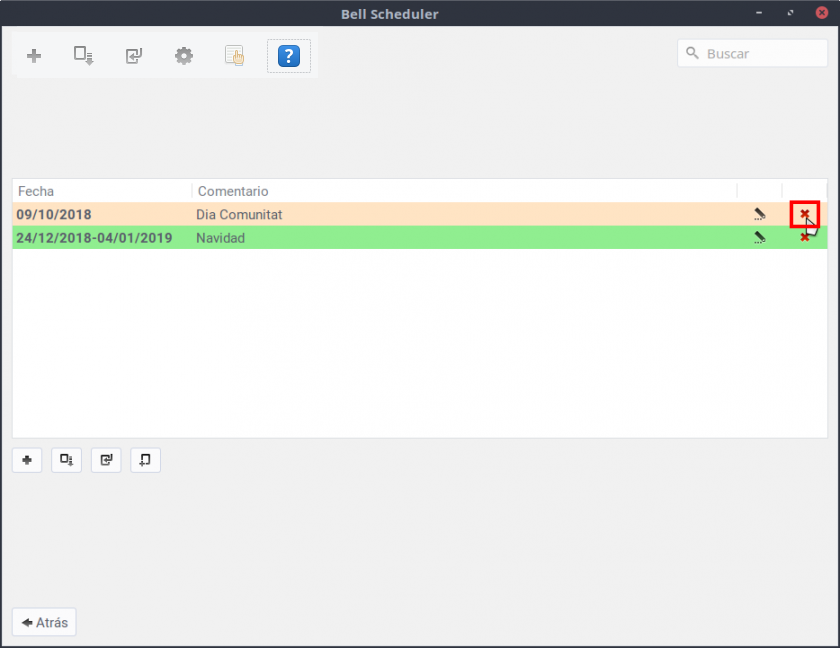Click the Buscar search field
The image size is (840, 648).
coord(762,54)
